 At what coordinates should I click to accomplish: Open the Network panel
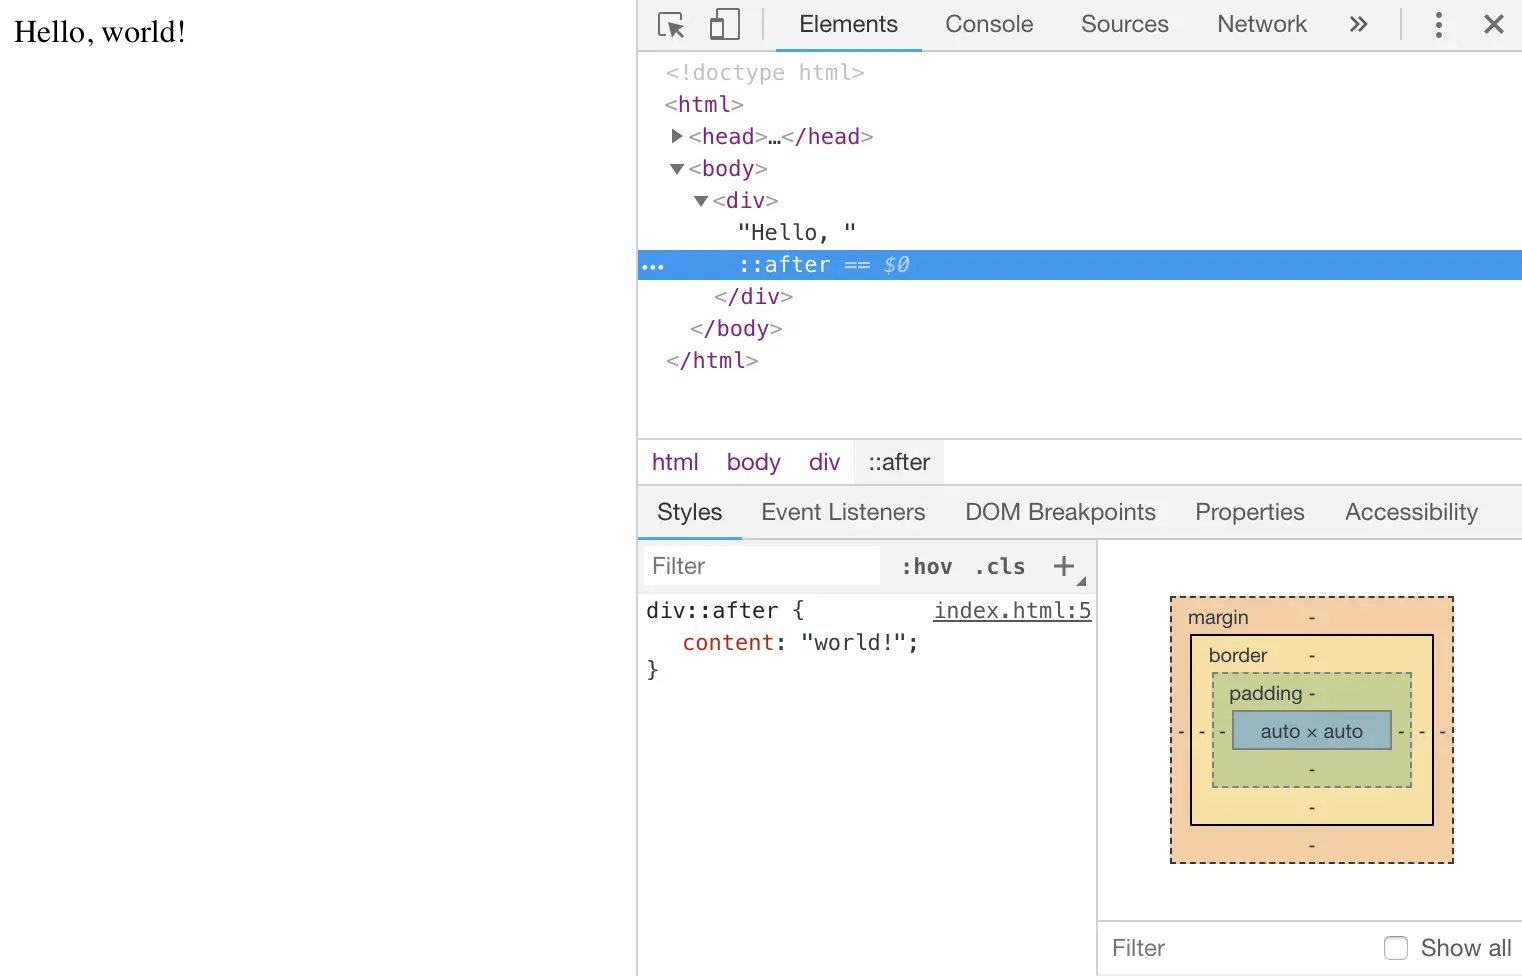(x=1261, y=24)
